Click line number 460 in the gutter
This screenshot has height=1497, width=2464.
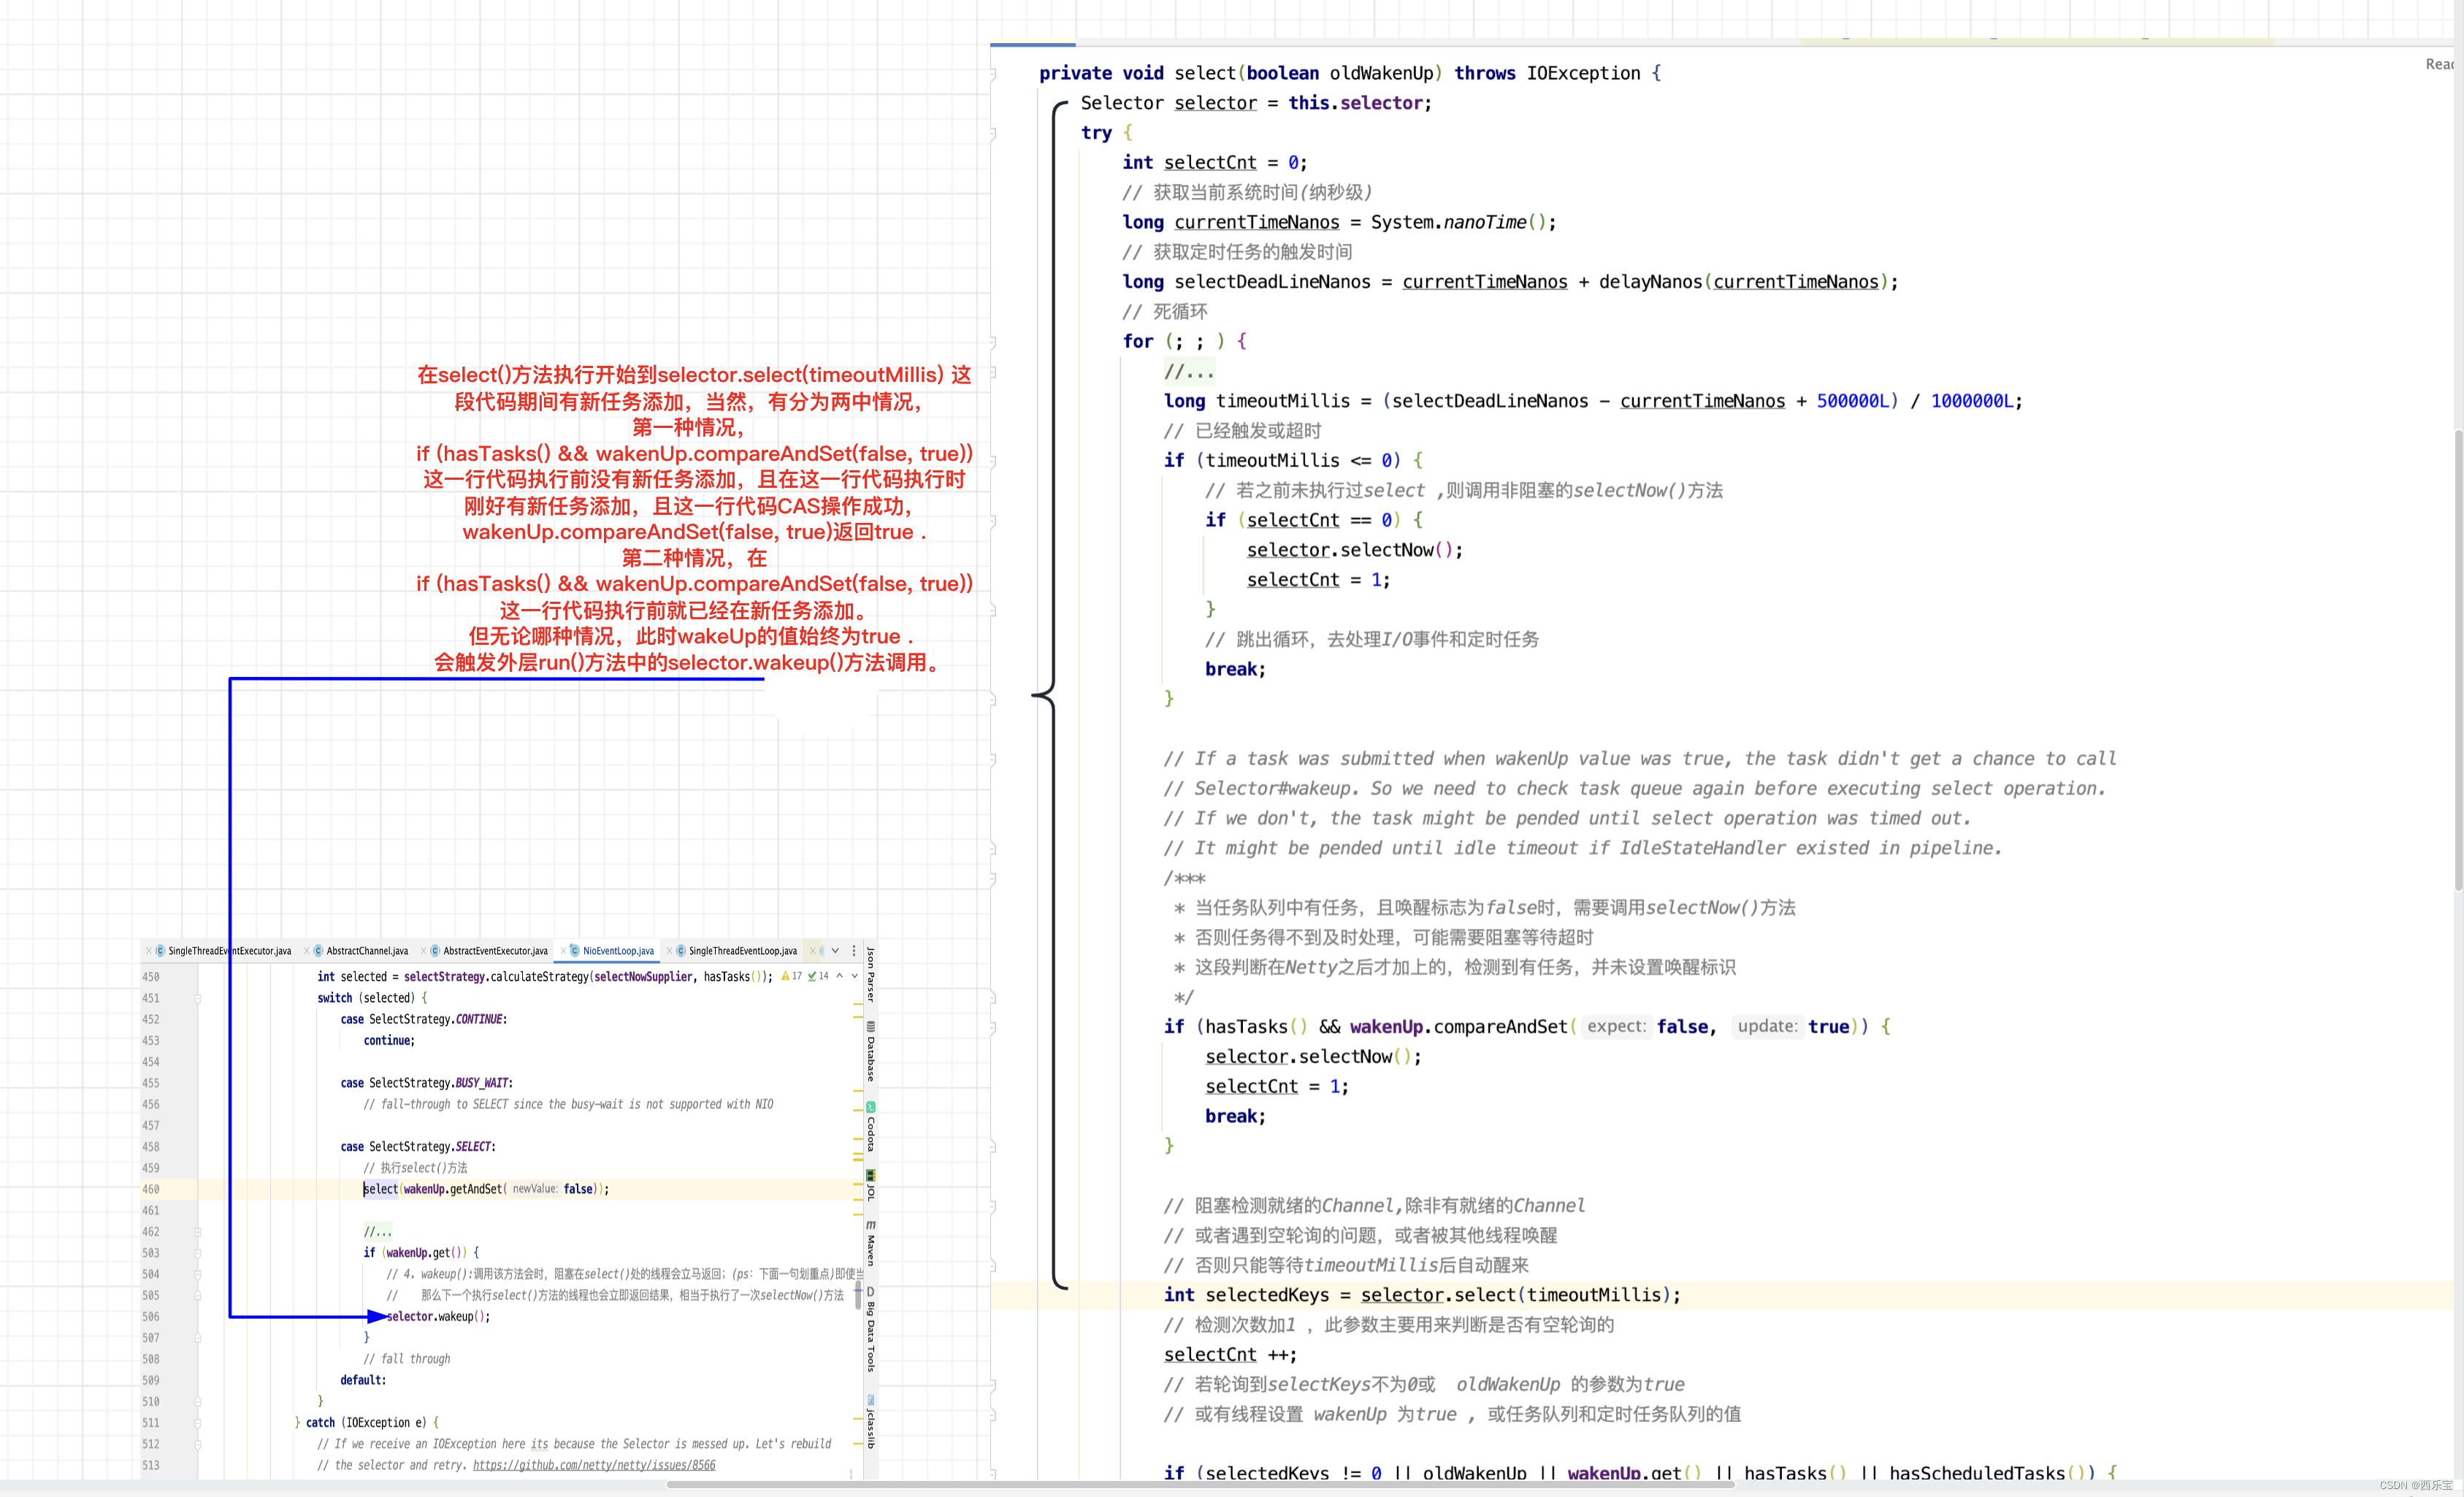pyautogui.click(x=151, y=1189)
